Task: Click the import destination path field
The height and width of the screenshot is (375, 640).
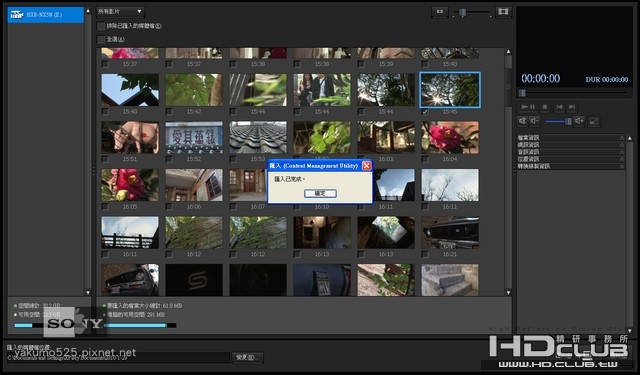Action: 118,358
